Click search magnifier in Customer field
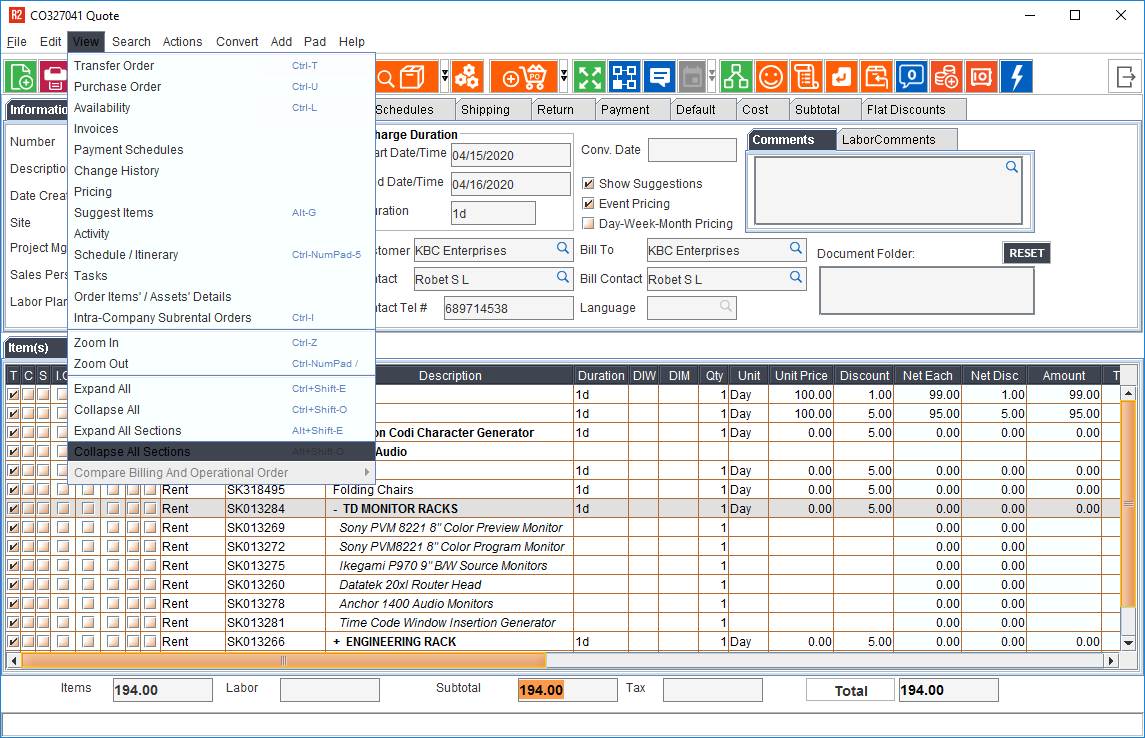 pyautogui.click(x=564, y=249)
